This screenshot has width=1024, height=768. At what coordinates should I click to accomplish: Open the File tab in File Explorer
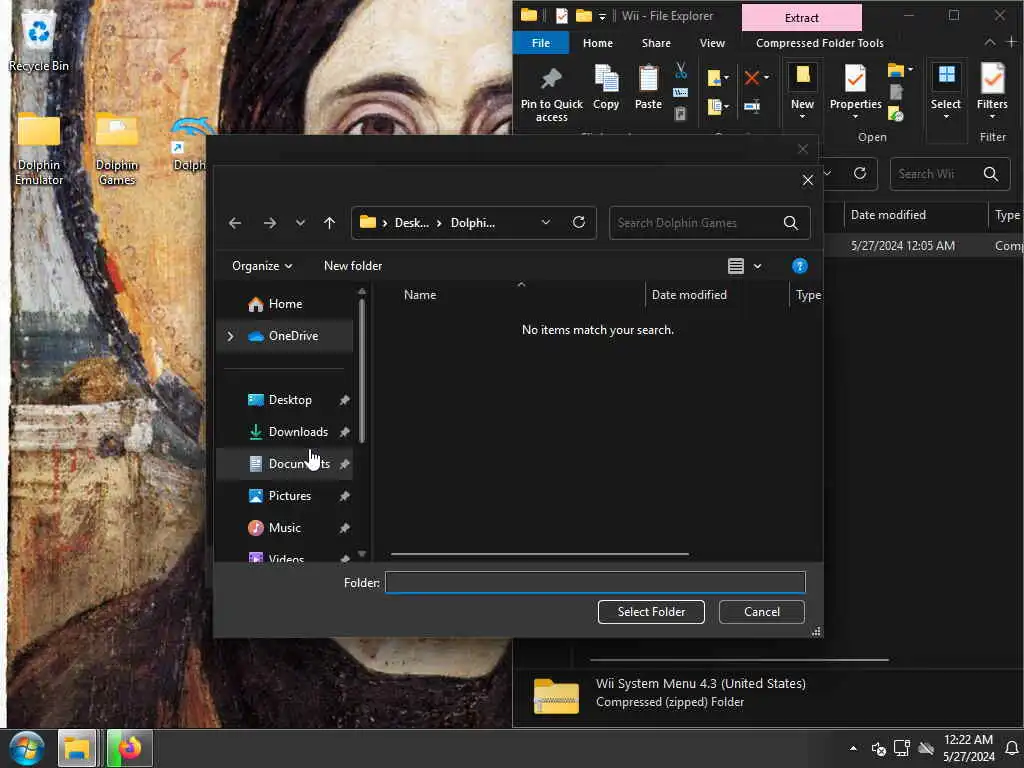[541, 43]
